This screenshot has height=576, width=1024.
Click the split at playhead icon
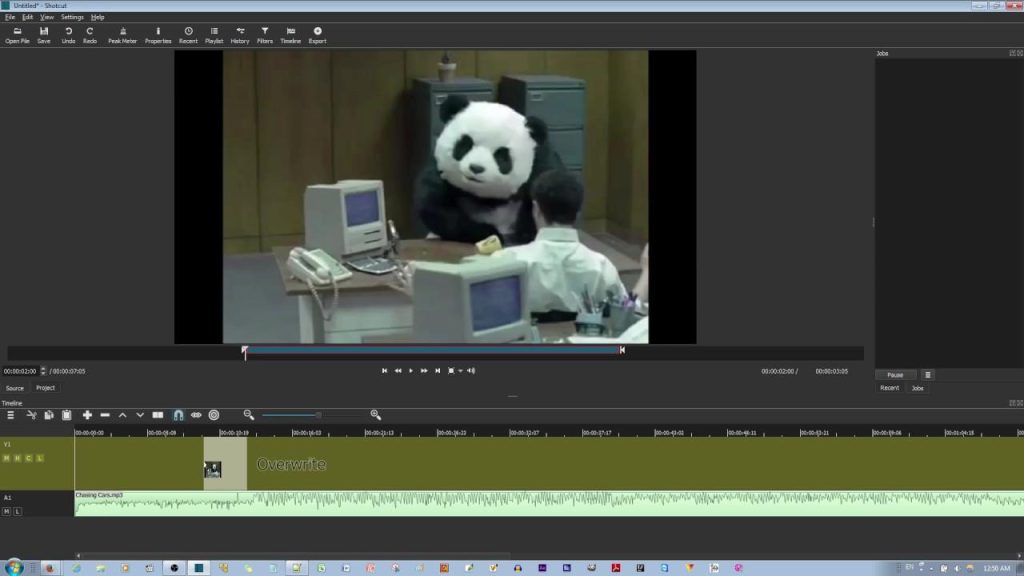tap(158, 415)
